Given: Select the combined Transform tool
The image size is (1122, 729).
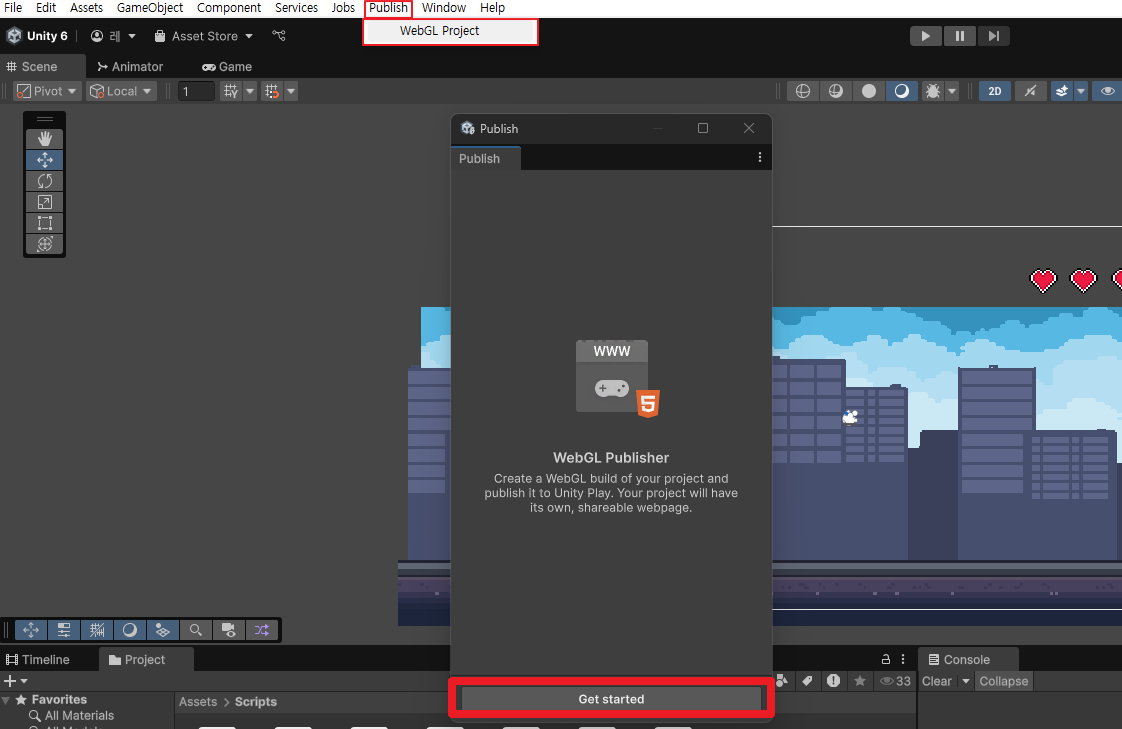Looking at the screenshot, I should click(44, 244).
